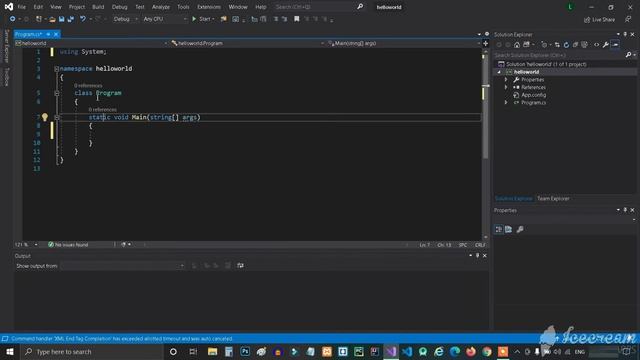Viewport: 640px width, 360px height.
Task: Click the Solution Explorer search magnifier icon
Action: pyautogui.click(x=629, y=55)
